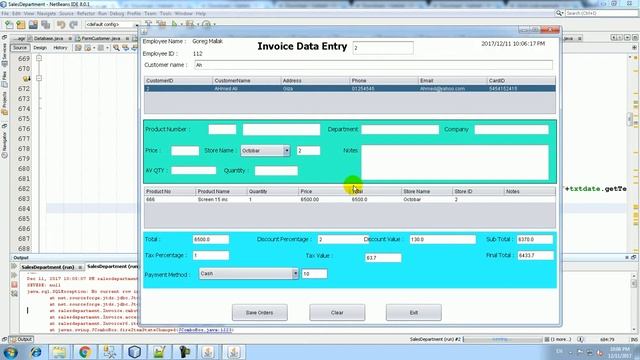Click the Product Number input field

(222, 129)
